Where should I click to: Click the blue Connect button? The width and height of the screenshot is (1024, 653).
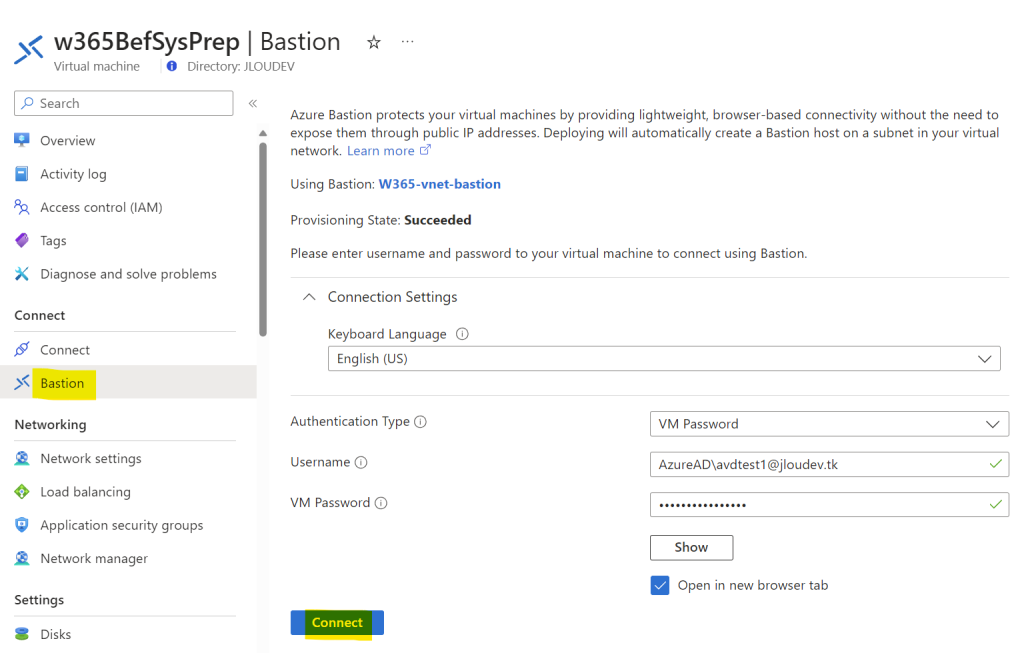pyautogui.click(x=337, y=622)
